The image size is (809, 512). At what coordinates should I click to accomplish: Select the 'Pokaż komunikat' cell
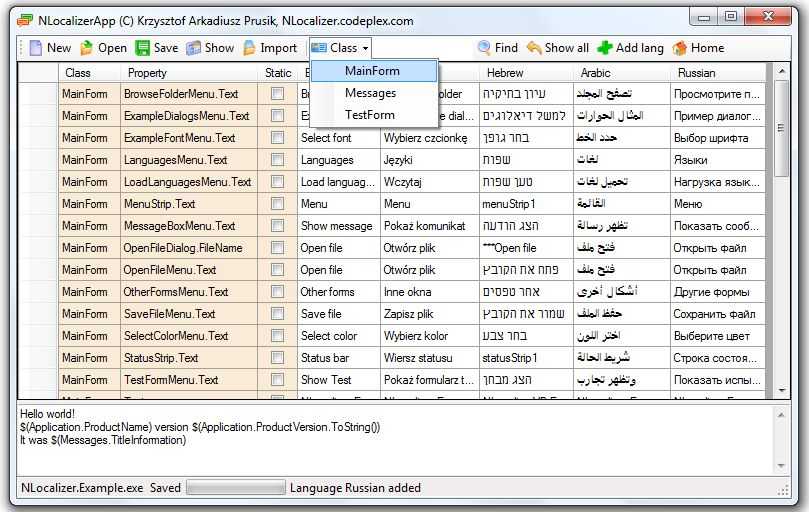coord(430,226)
